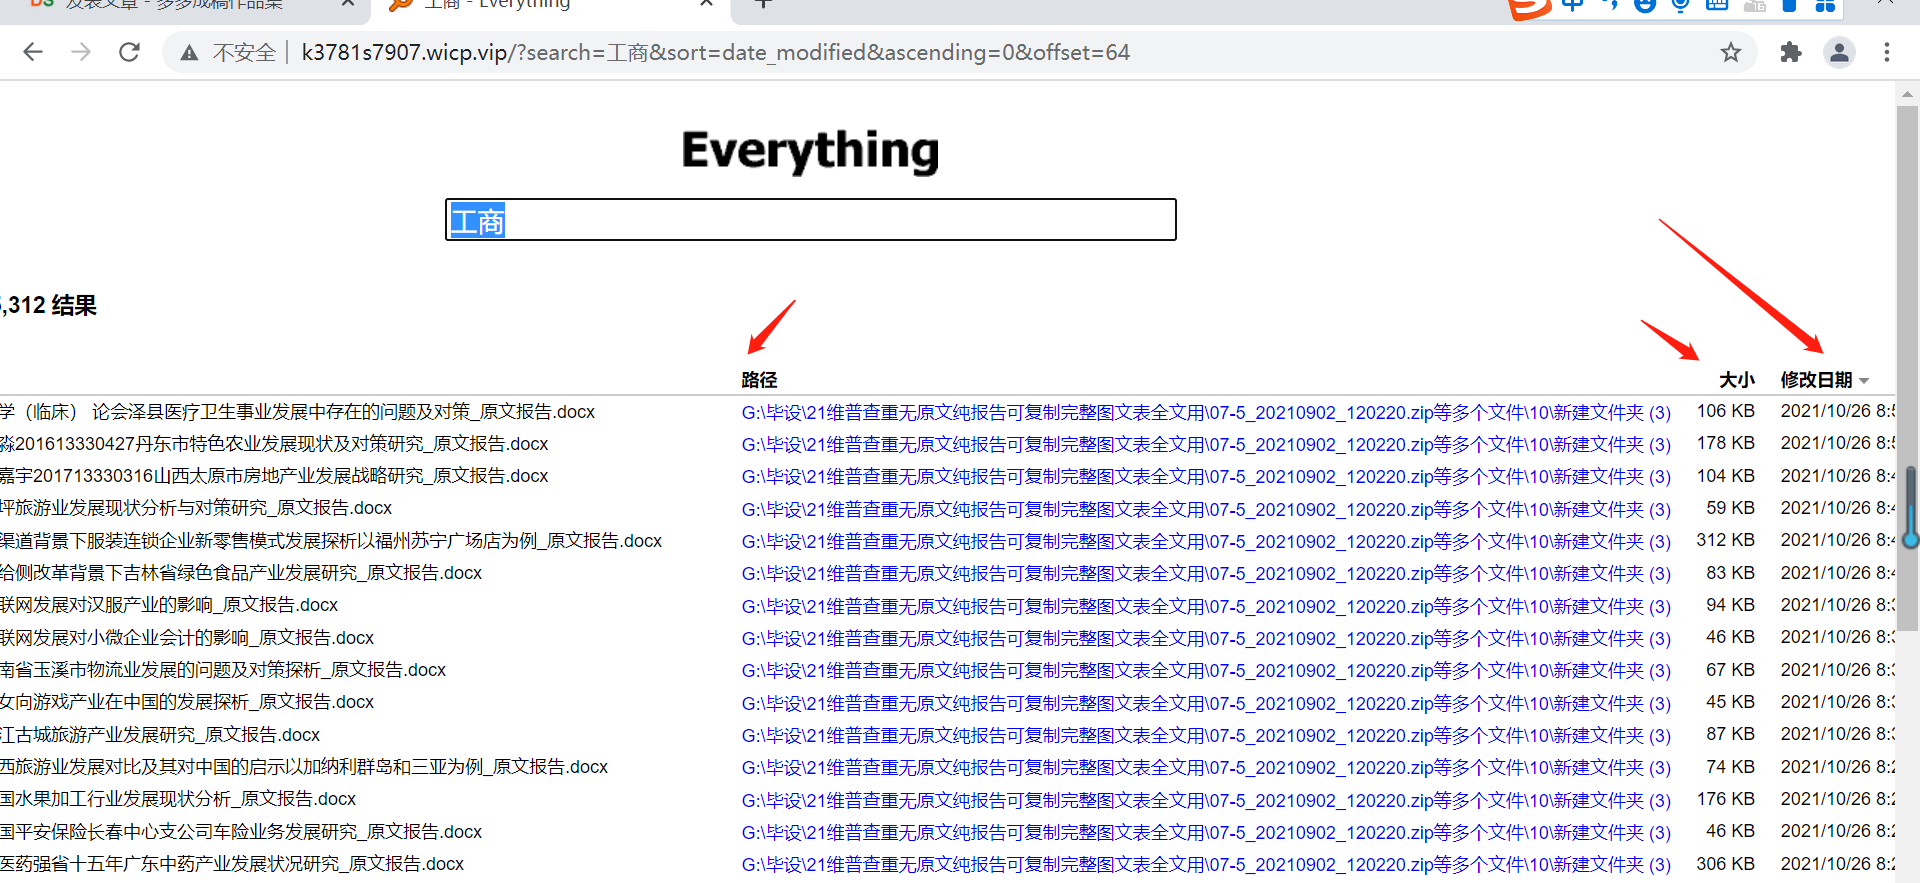Open the 对汉服产业的影响 docx file
The height and width of the screenshot is (883, 1920).
point(169,605)
